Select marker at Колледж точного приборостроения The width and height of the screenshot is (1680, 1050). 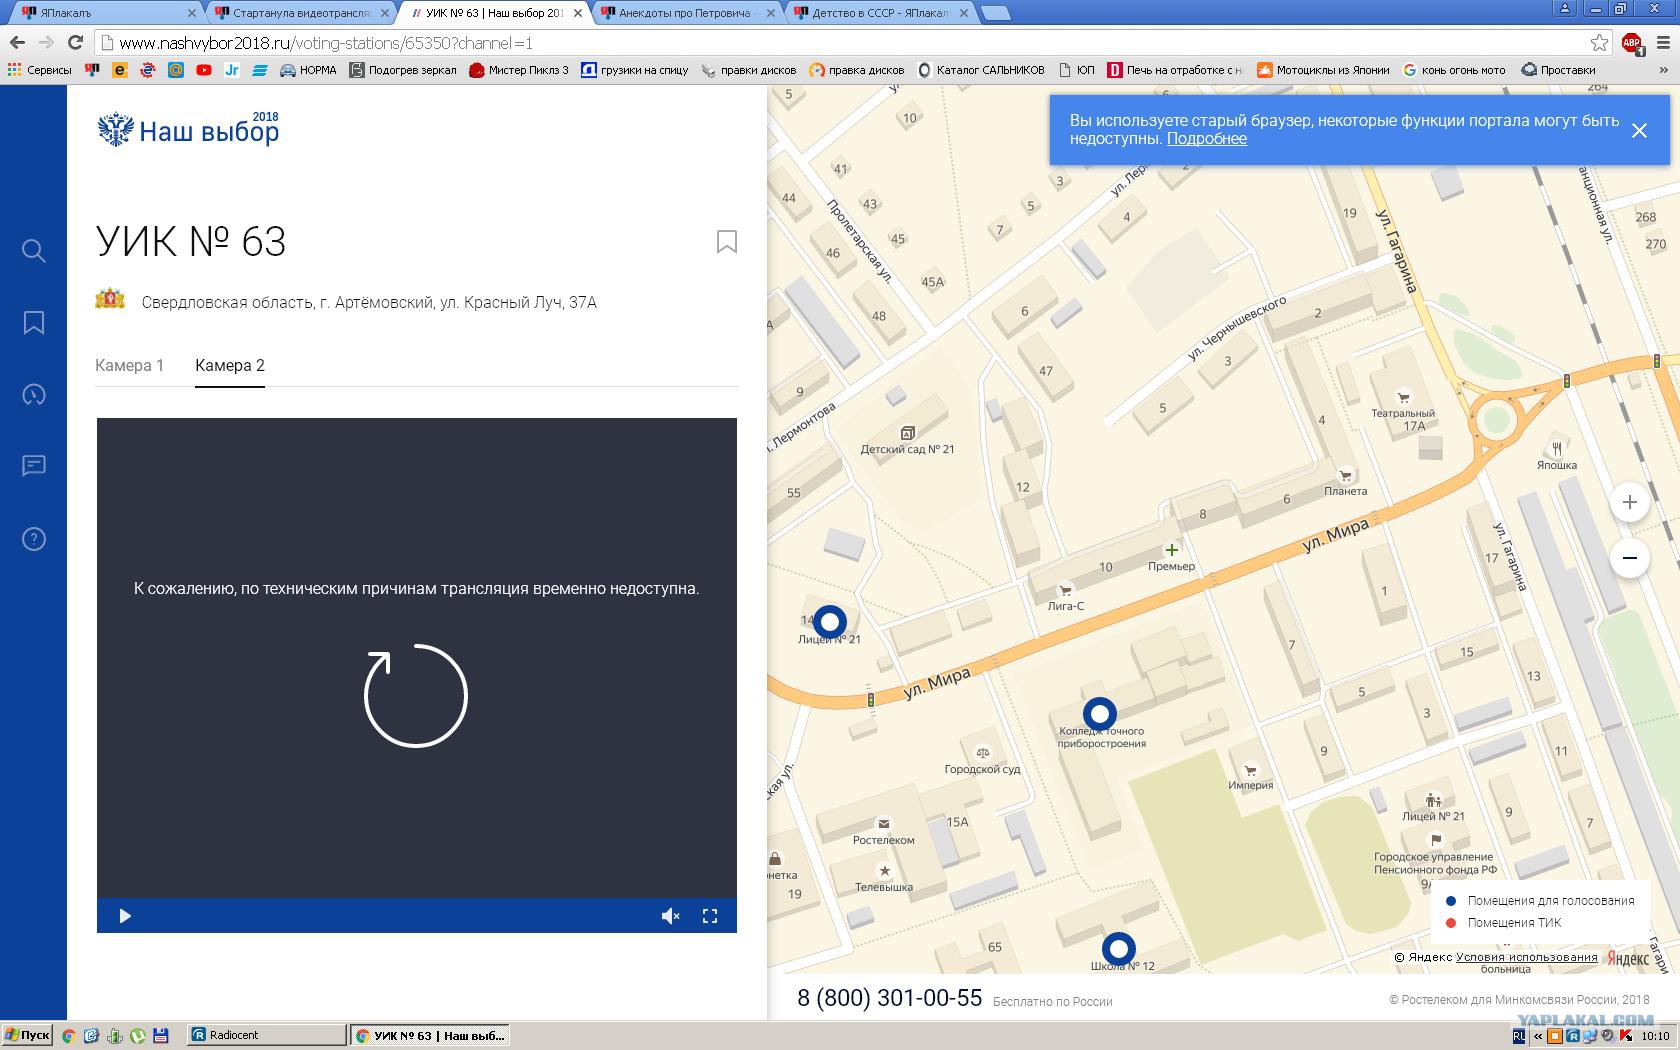tap(1100, 714)
